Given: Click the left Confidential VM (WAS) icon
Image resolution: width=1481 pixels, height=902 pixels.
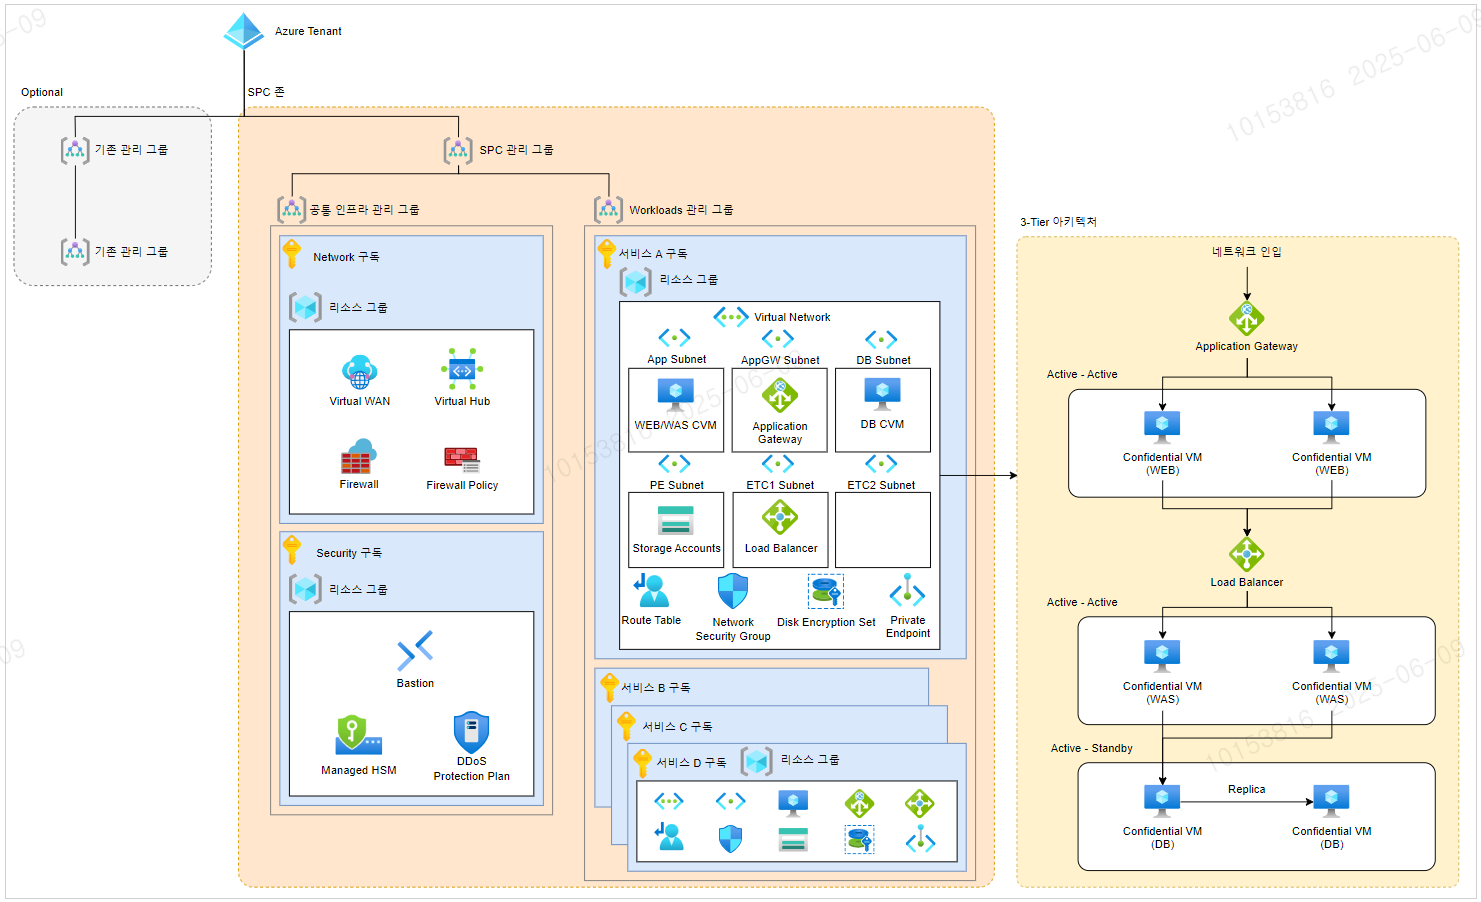Looking at the screenshot, I should click(1162, 657).
